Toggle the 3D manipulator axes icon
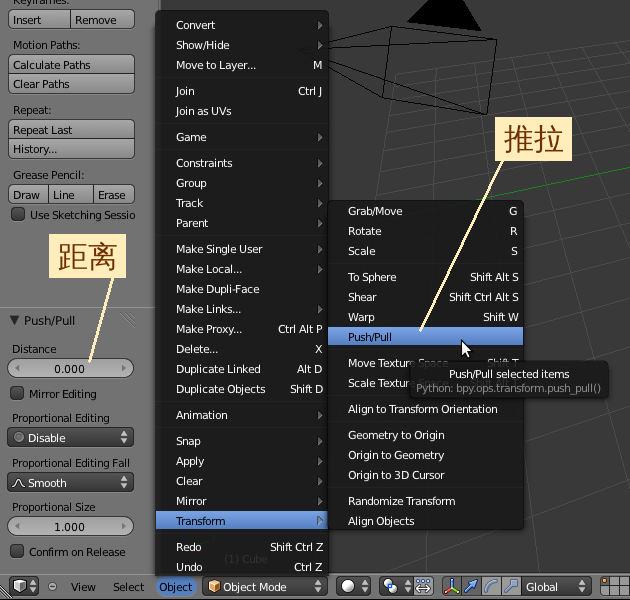630x600 pixels. click(451, 587)
